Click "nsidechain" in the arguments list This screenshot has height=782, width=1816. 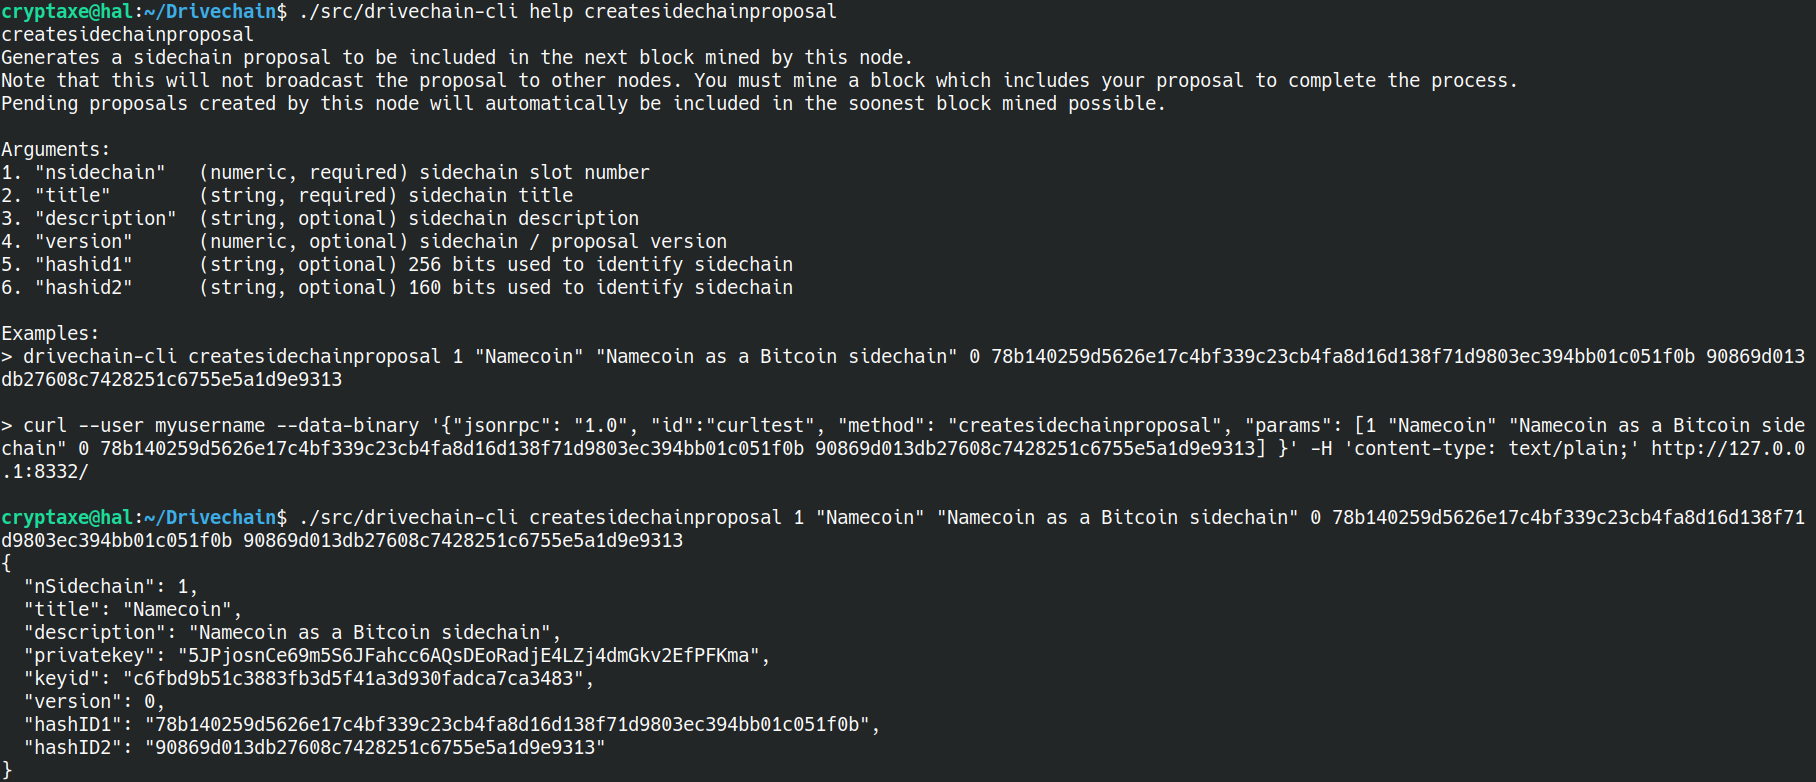[x=100, y=173]
